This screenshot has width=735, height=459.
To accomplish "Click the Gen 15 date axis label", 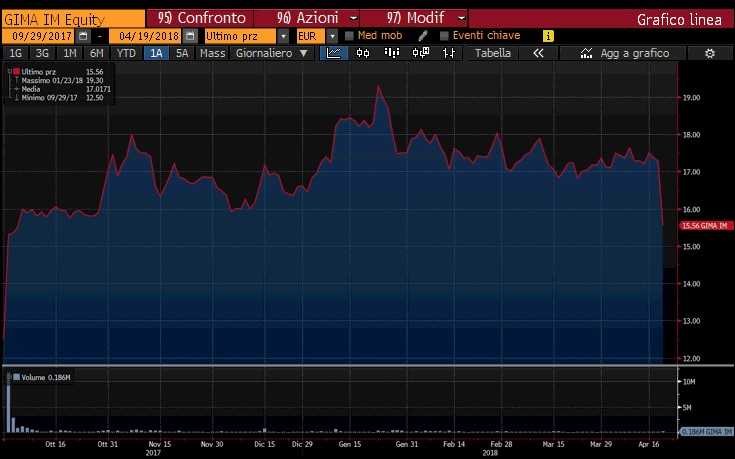I will pyautogui.click(x=350, y=444).
